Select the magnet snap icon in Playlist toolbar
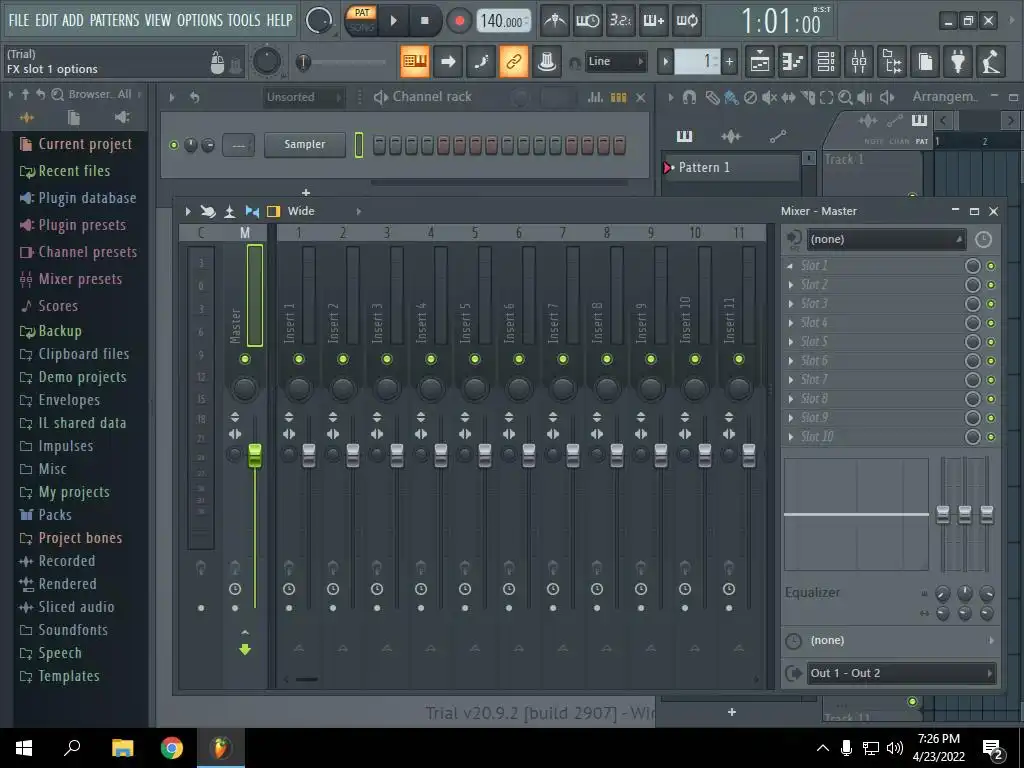1024x768 pixels. coord(689,97)
